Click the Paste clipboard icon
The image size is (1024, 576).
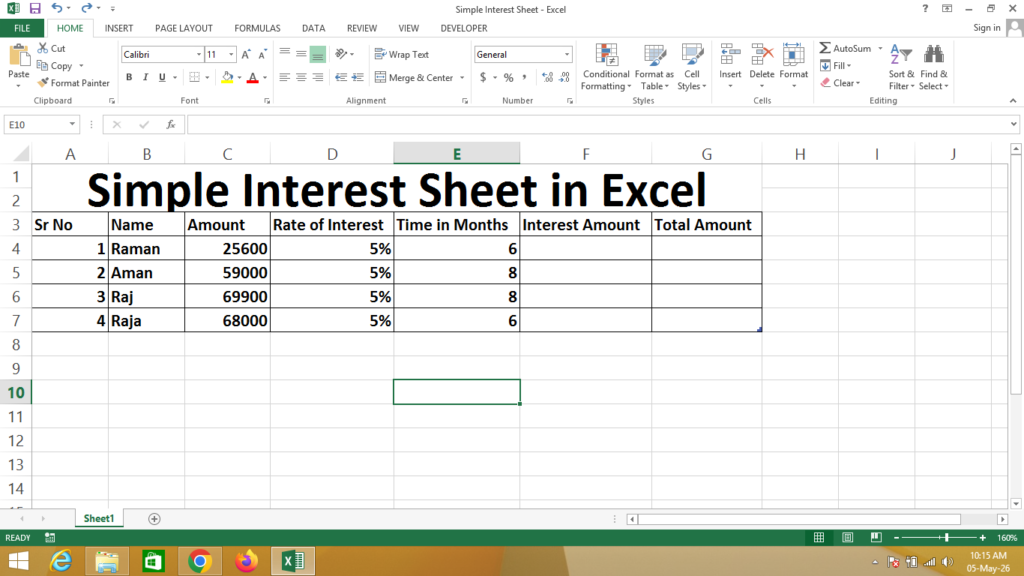18,57
